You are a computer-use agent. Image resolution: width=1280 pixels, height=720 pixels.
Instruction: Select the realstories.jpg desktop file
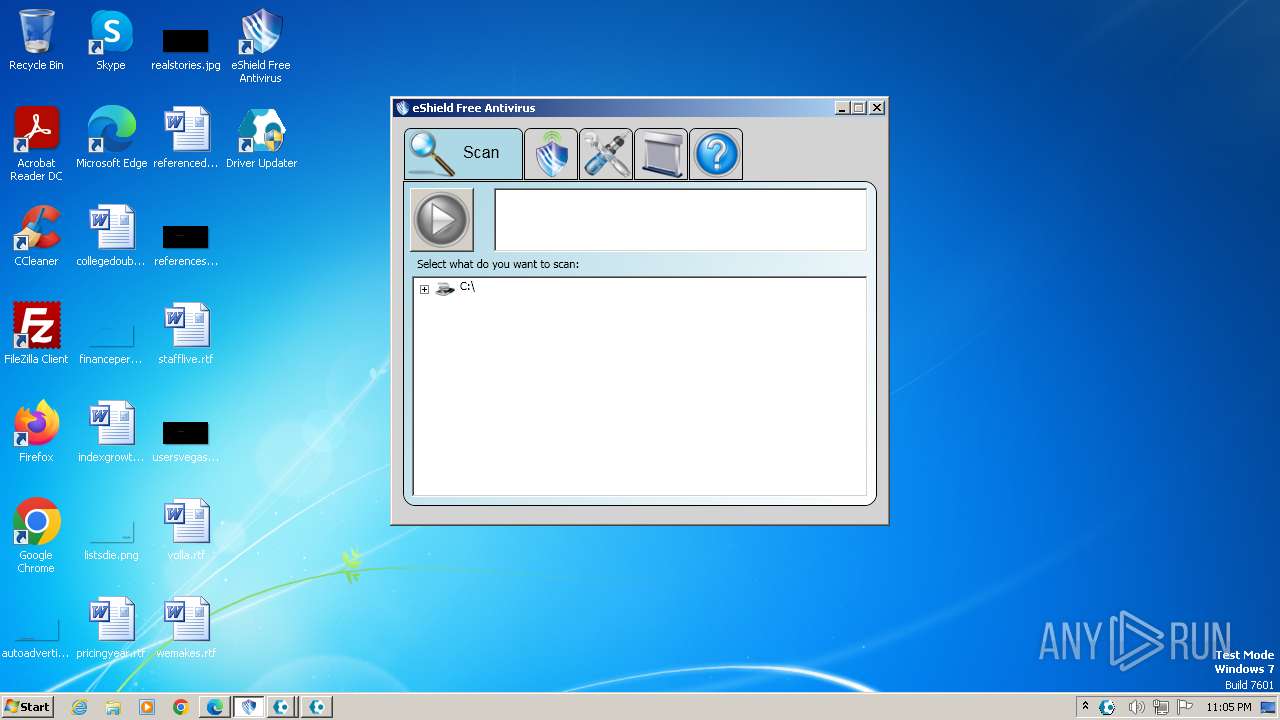(x=186, y=48)
